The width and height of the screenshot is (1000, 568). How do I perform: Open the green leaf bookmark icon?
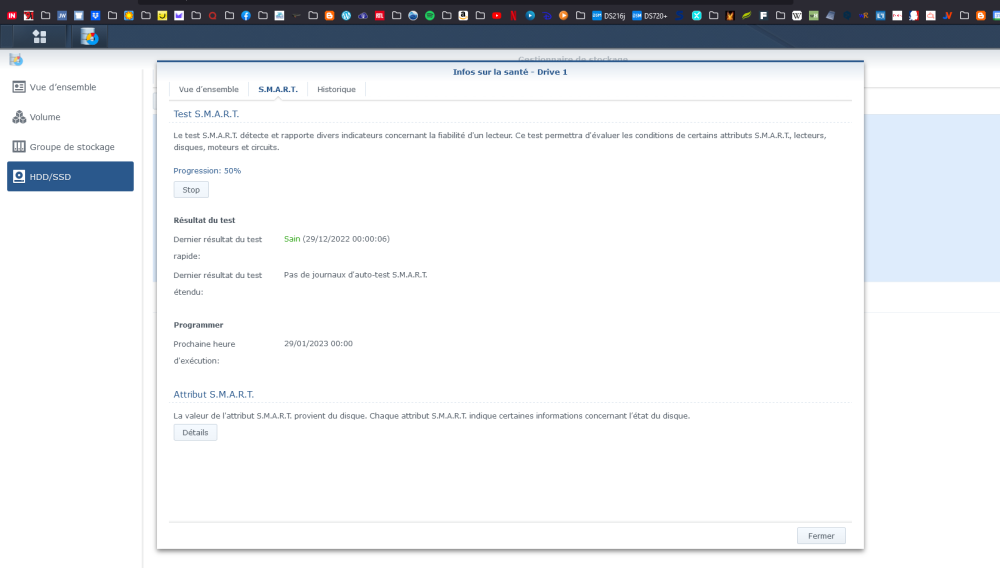[x=747, y=16]
